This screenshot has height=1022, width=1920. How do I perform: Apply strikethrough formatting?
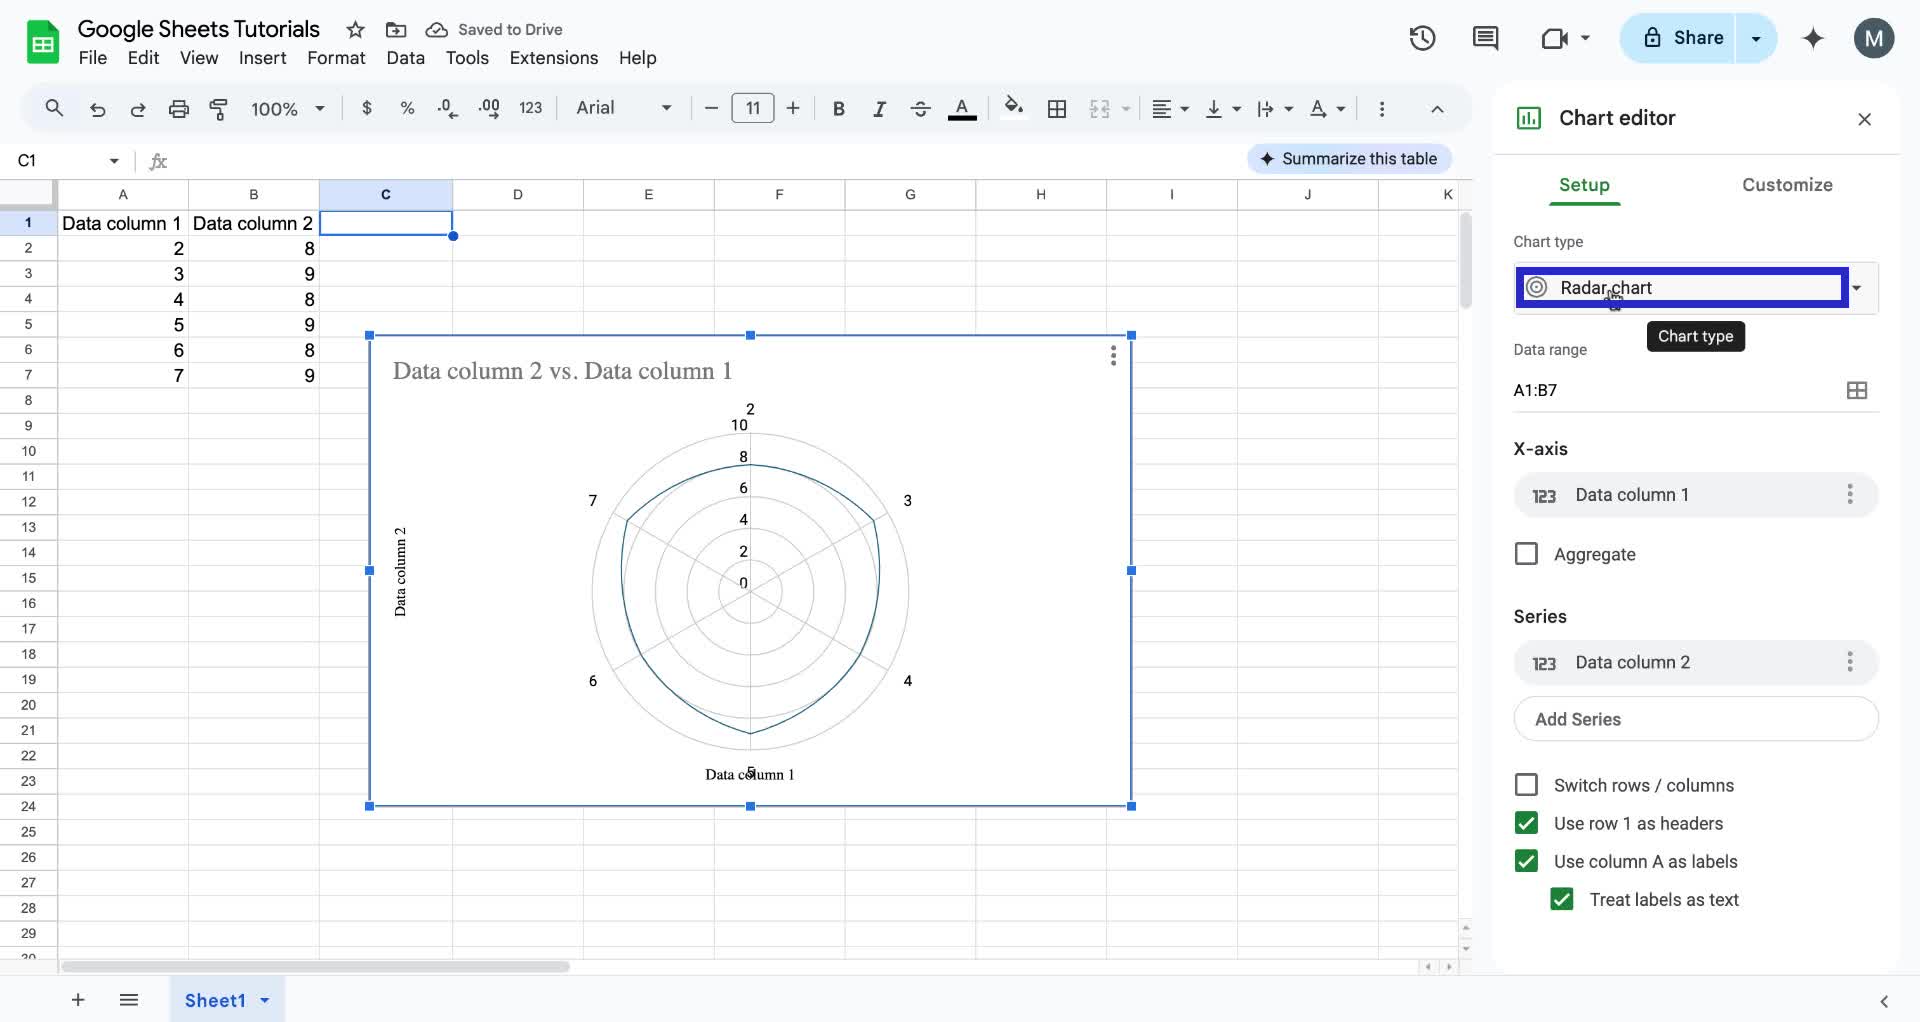click(920, 109)
